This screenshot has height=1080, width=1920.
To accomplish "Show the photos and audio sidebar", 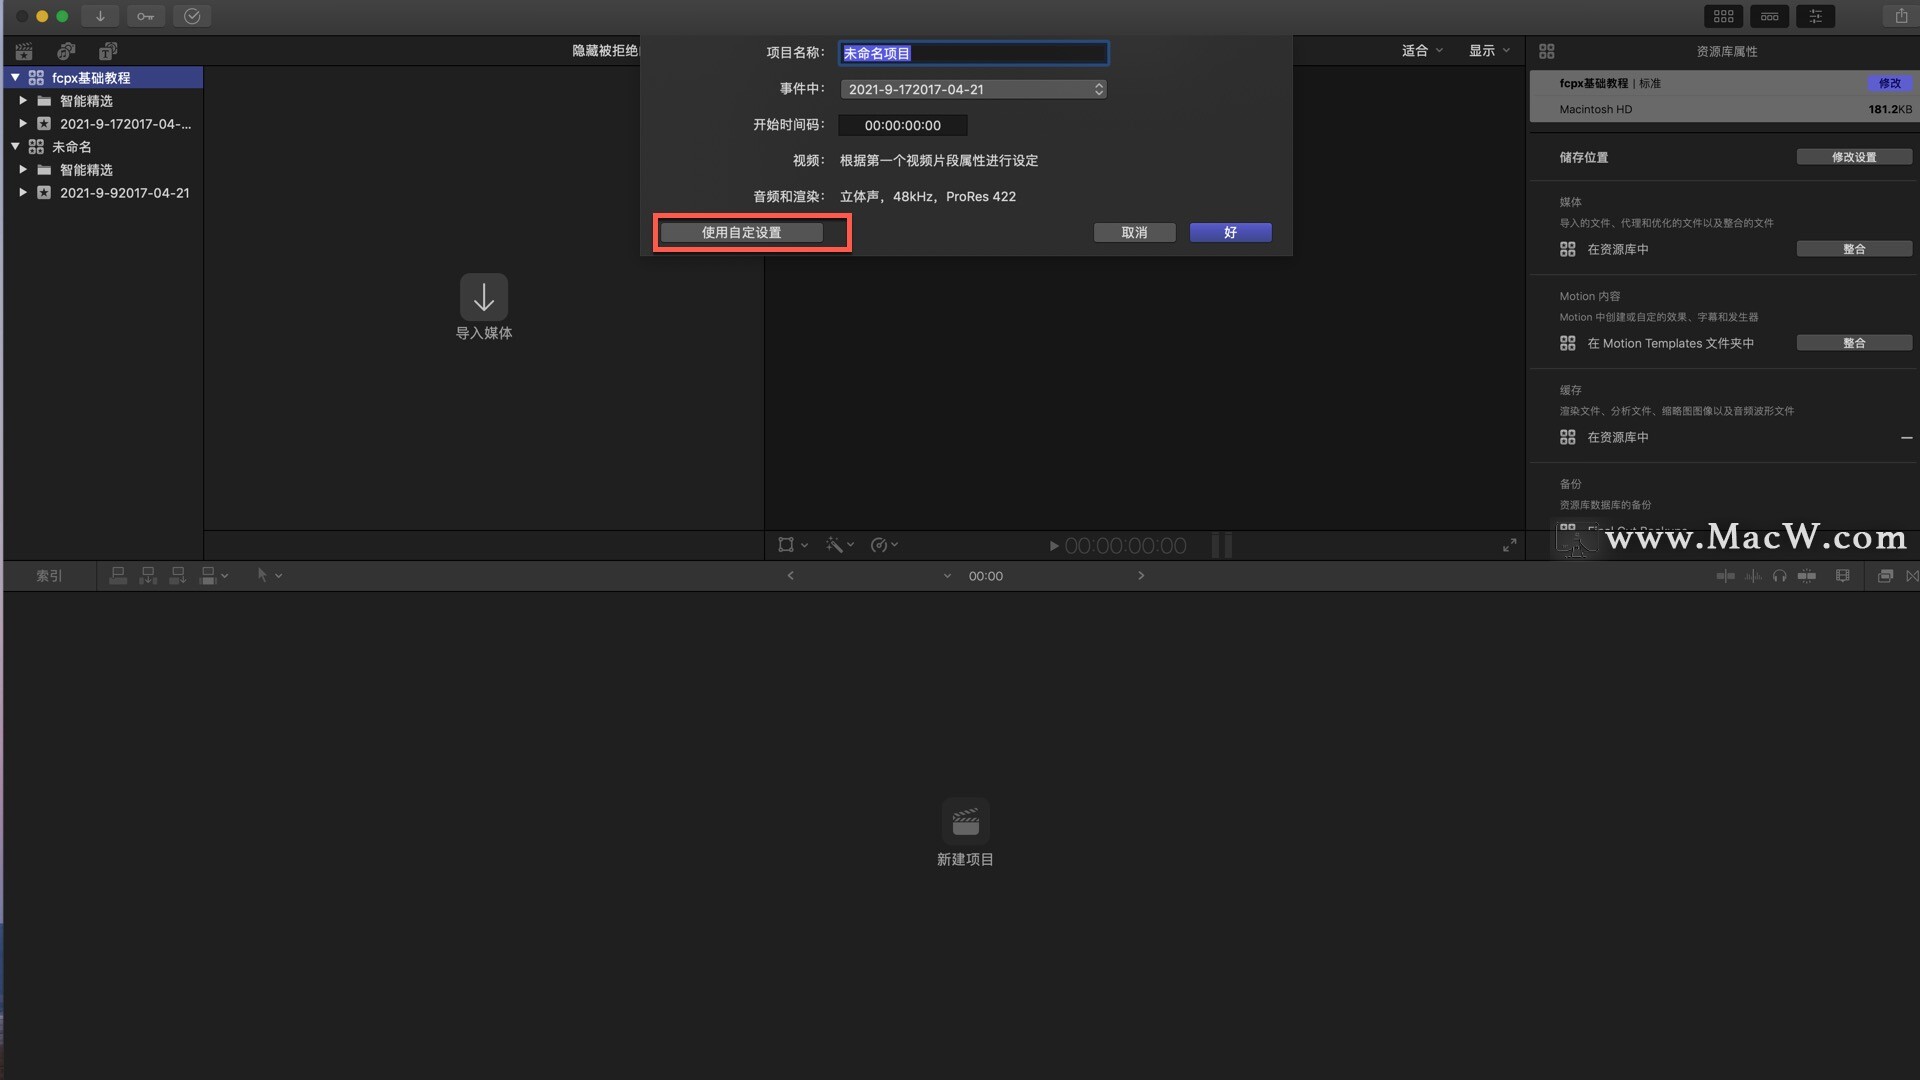I will [66, 51].
